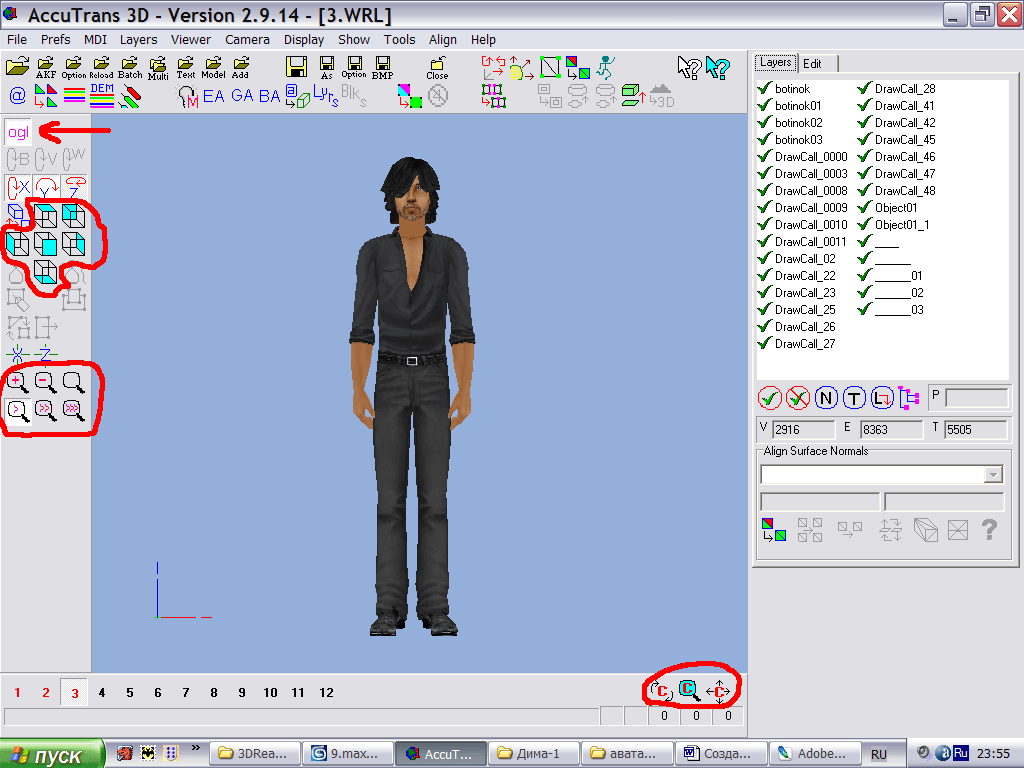The height and width of the screenshot is (768, 1024).
Task: Click the zoom camera C magnifier icon
Action: click(x=690, y=691)
